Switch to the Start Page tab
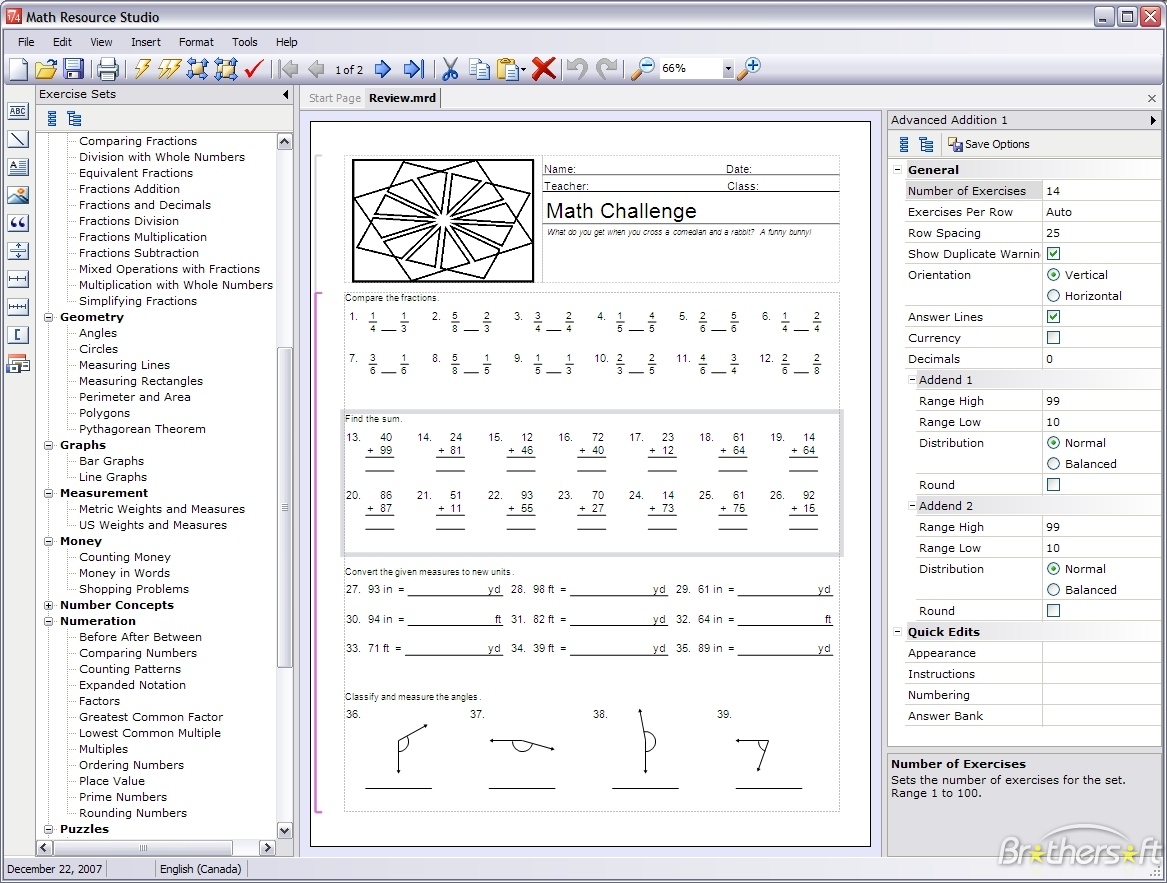Viewport: 1167px width, 883px height. pos(334,98)
